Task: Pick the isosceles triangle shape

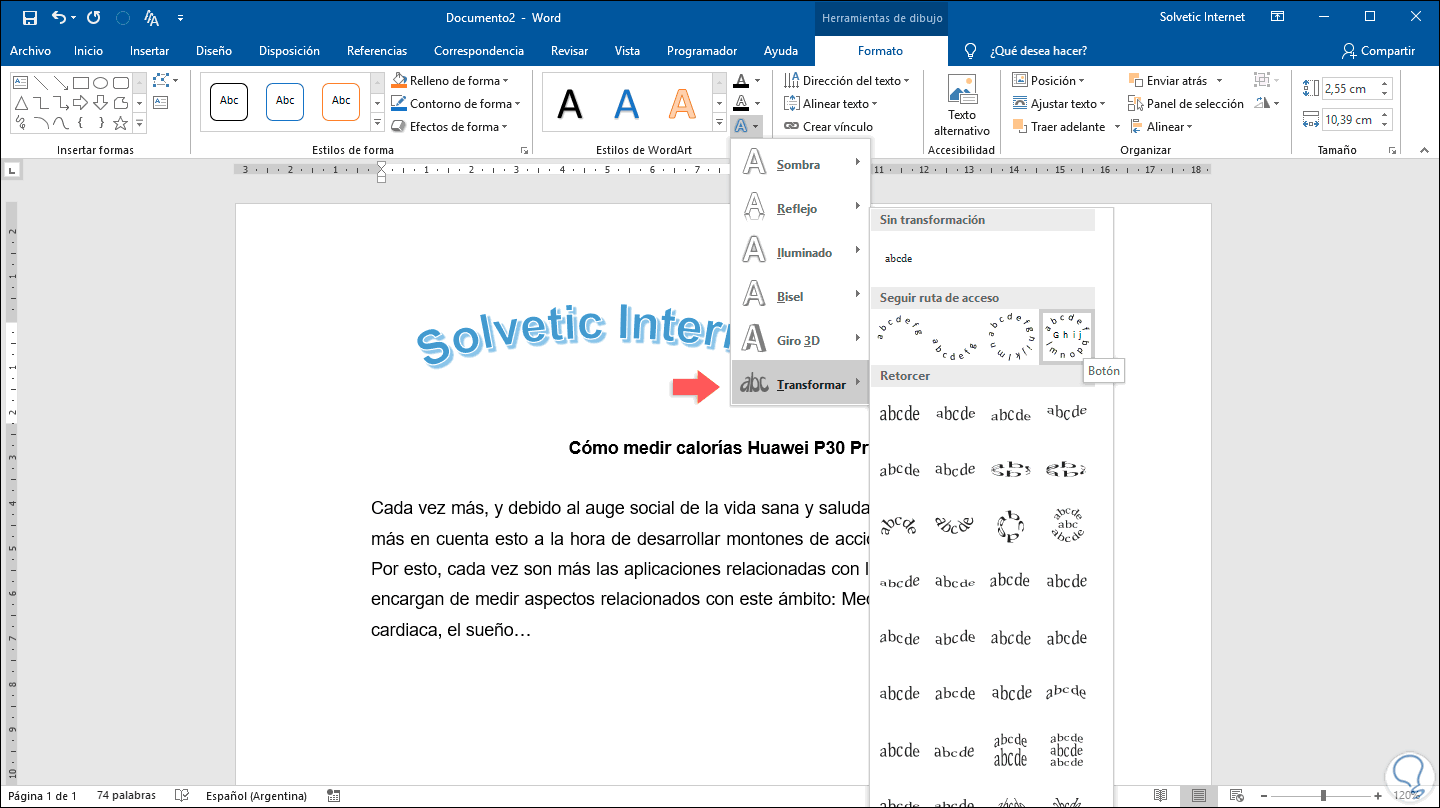Action: pyautogui.click(x=22, y=102)
